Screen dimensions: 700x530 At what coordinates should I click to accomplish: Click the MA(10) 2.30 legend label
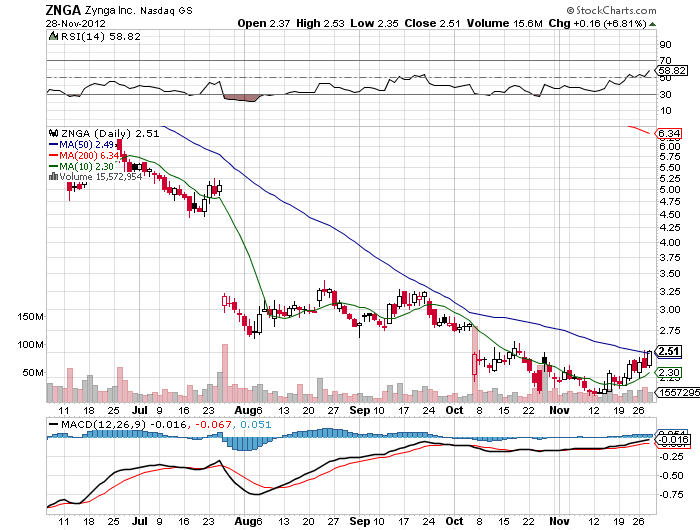86,166
